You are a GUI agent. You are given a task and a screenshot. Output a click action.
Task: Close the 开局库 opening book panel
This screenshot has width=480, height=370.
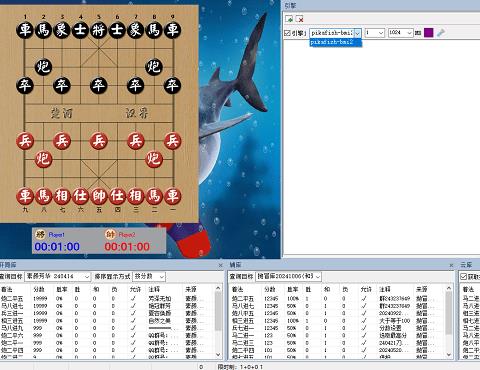click(x=220, y=265)
